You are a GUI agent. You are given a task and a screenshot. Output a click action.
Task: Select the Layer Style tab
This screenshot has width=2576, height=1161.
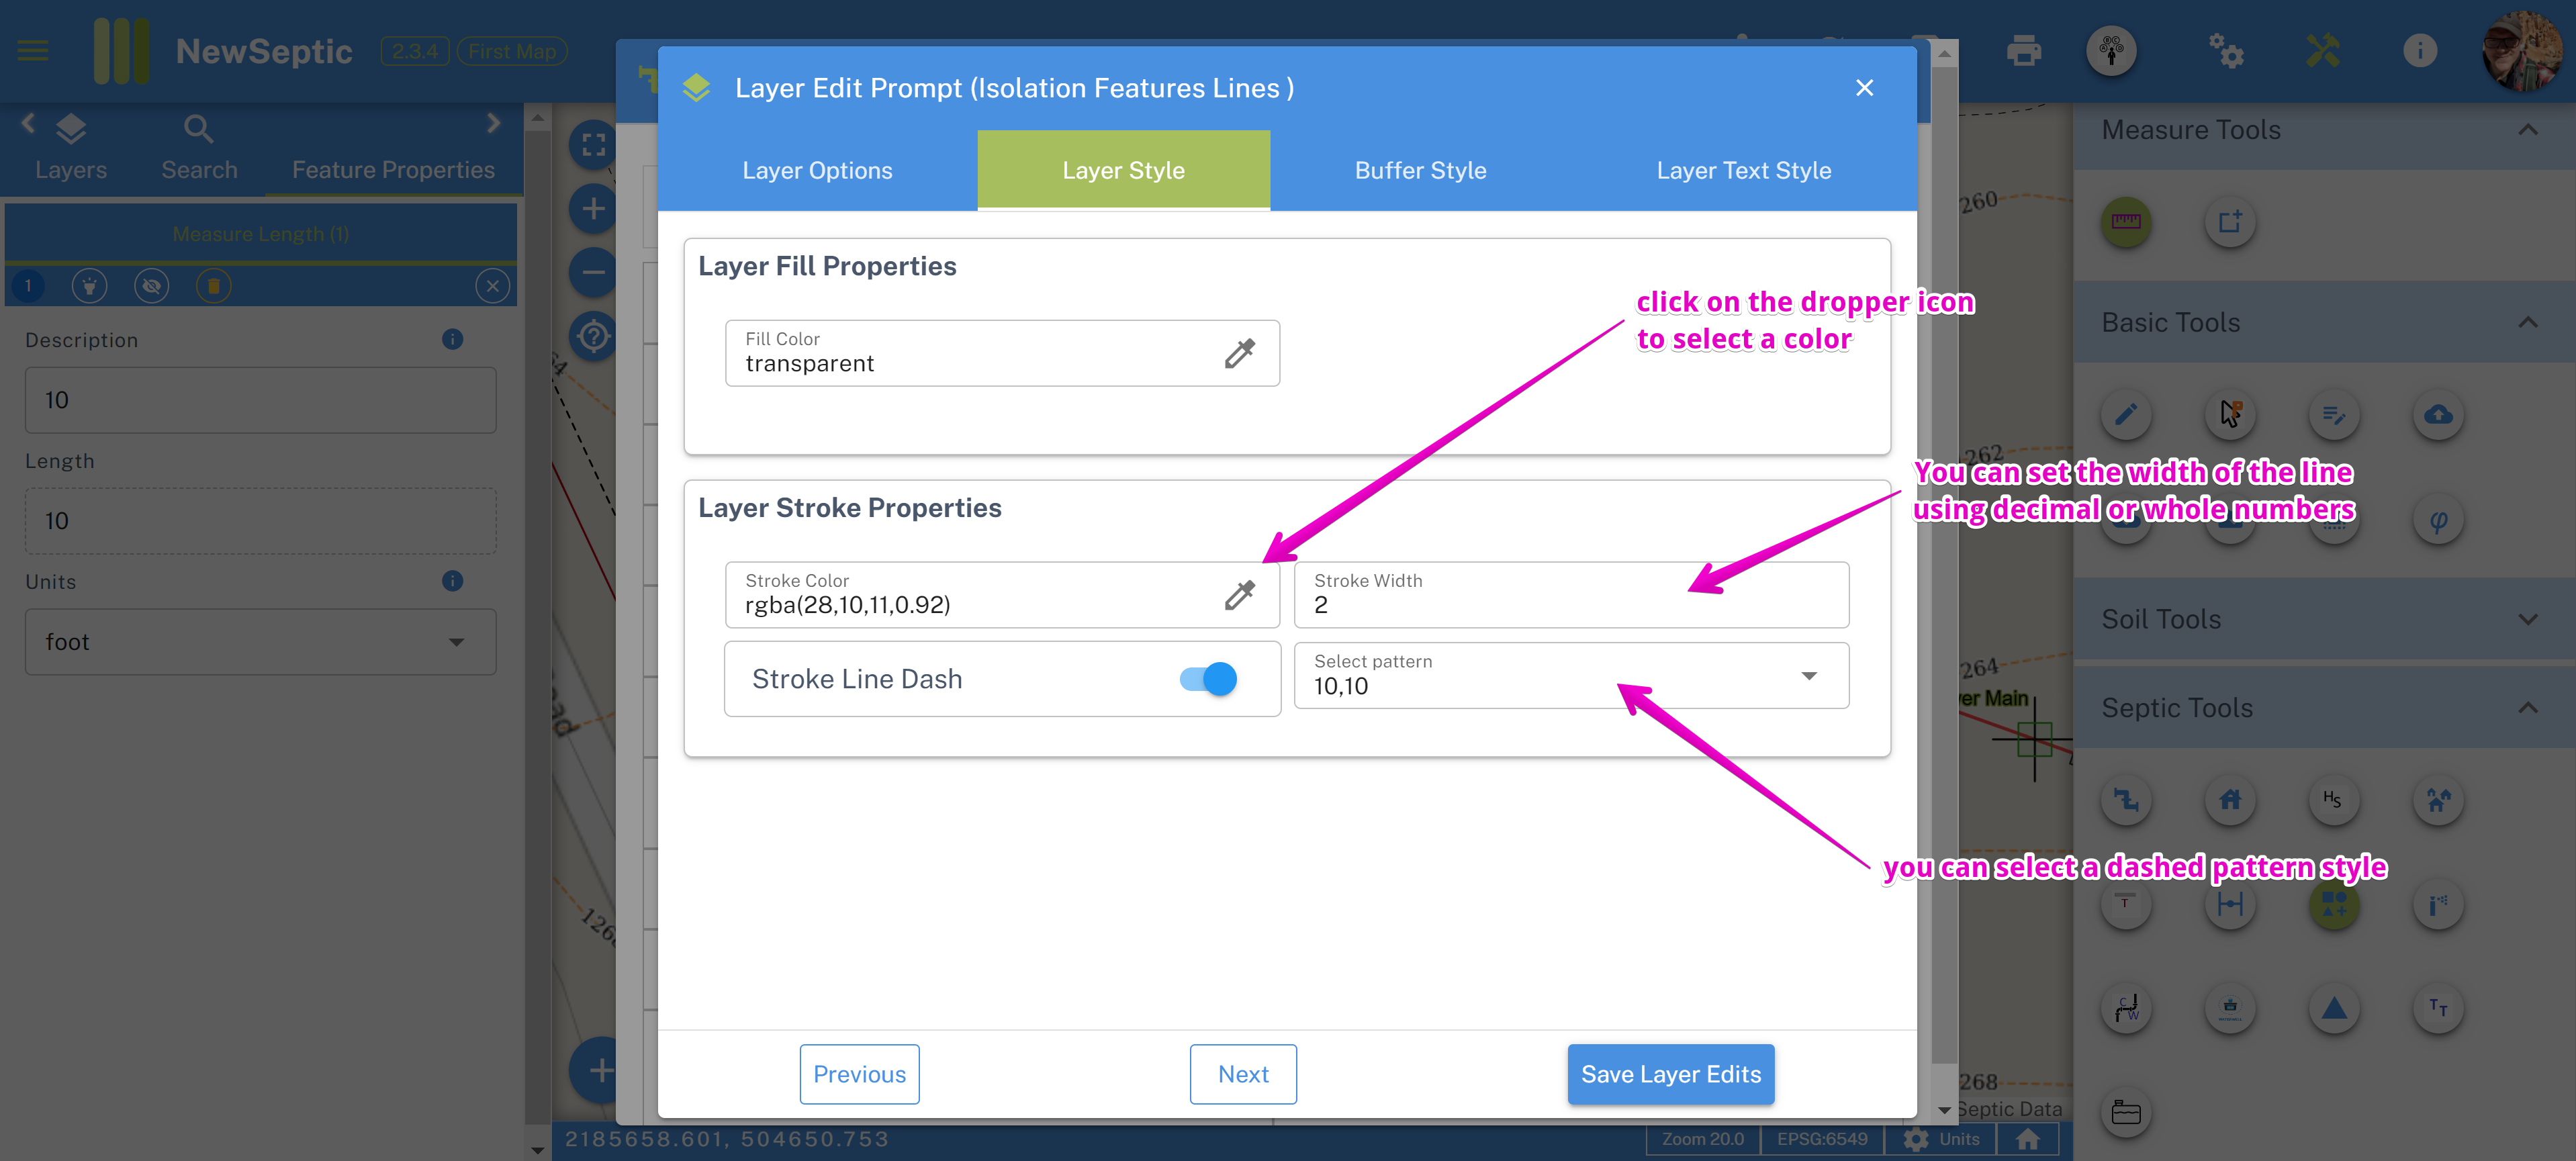tap(1123, 171)
